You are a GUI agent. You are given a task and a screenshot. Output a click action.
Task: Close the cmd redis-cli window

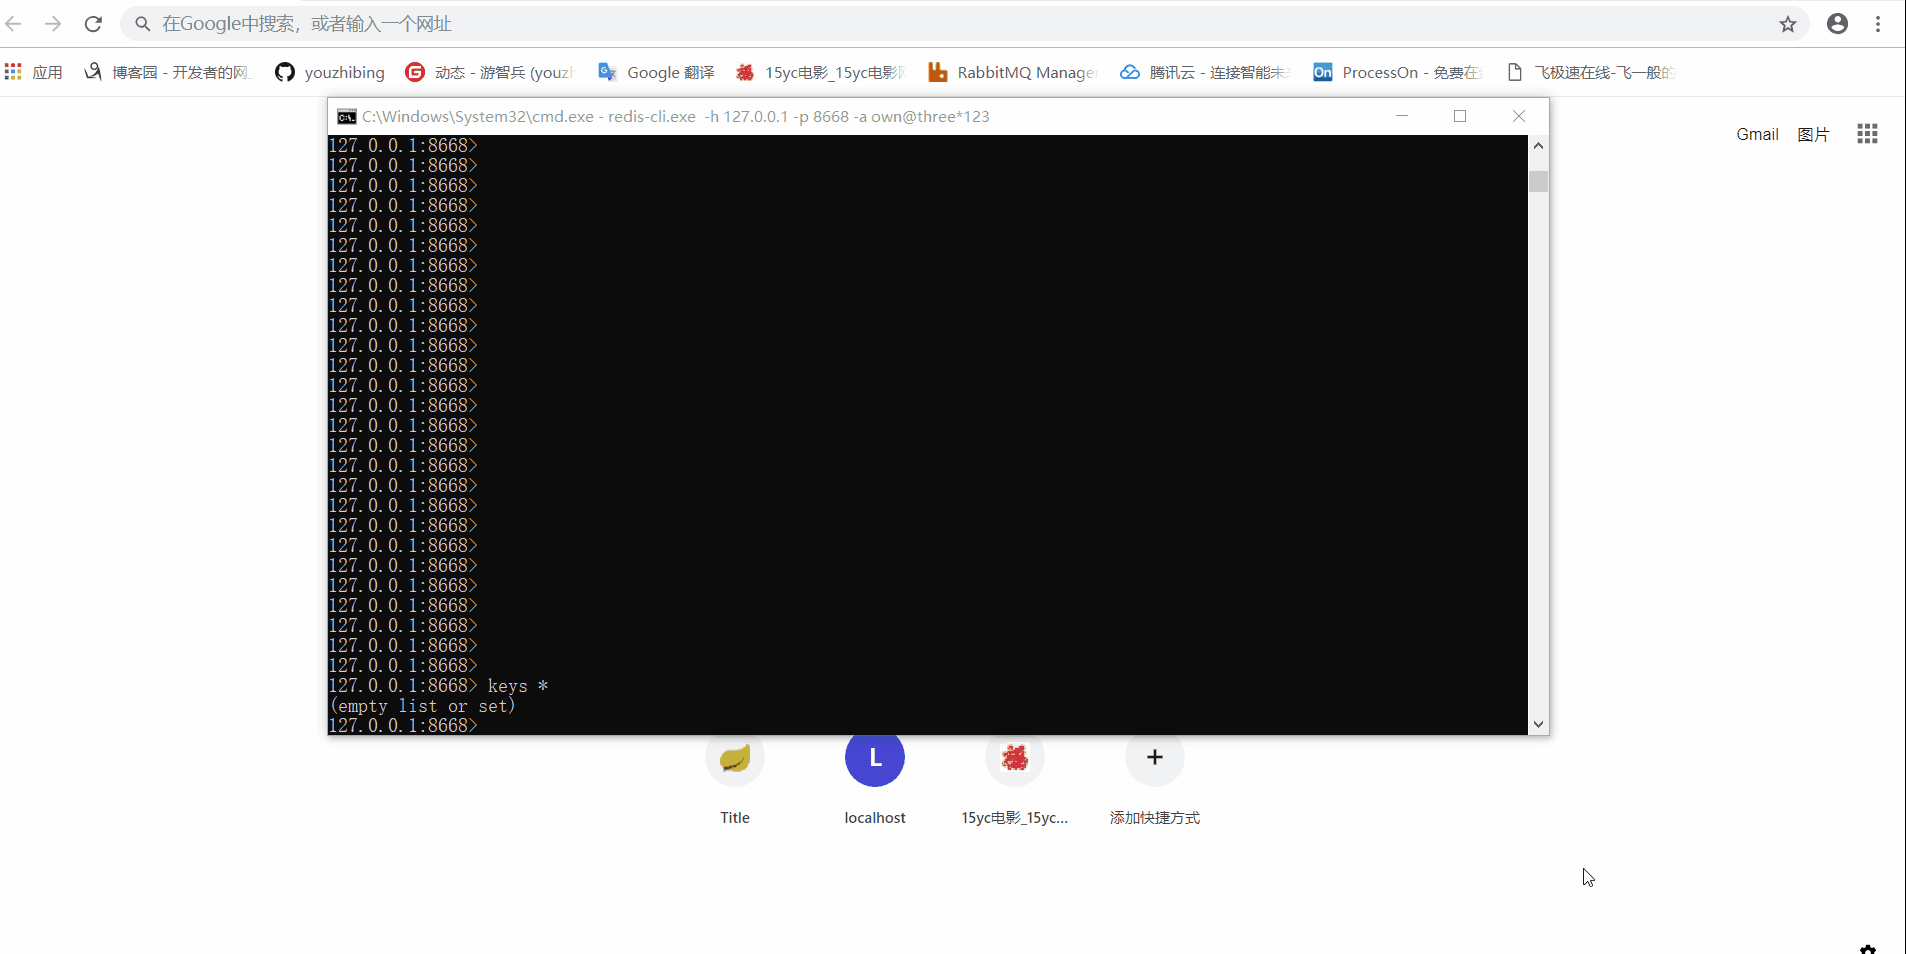click(x=1519, y=116)
